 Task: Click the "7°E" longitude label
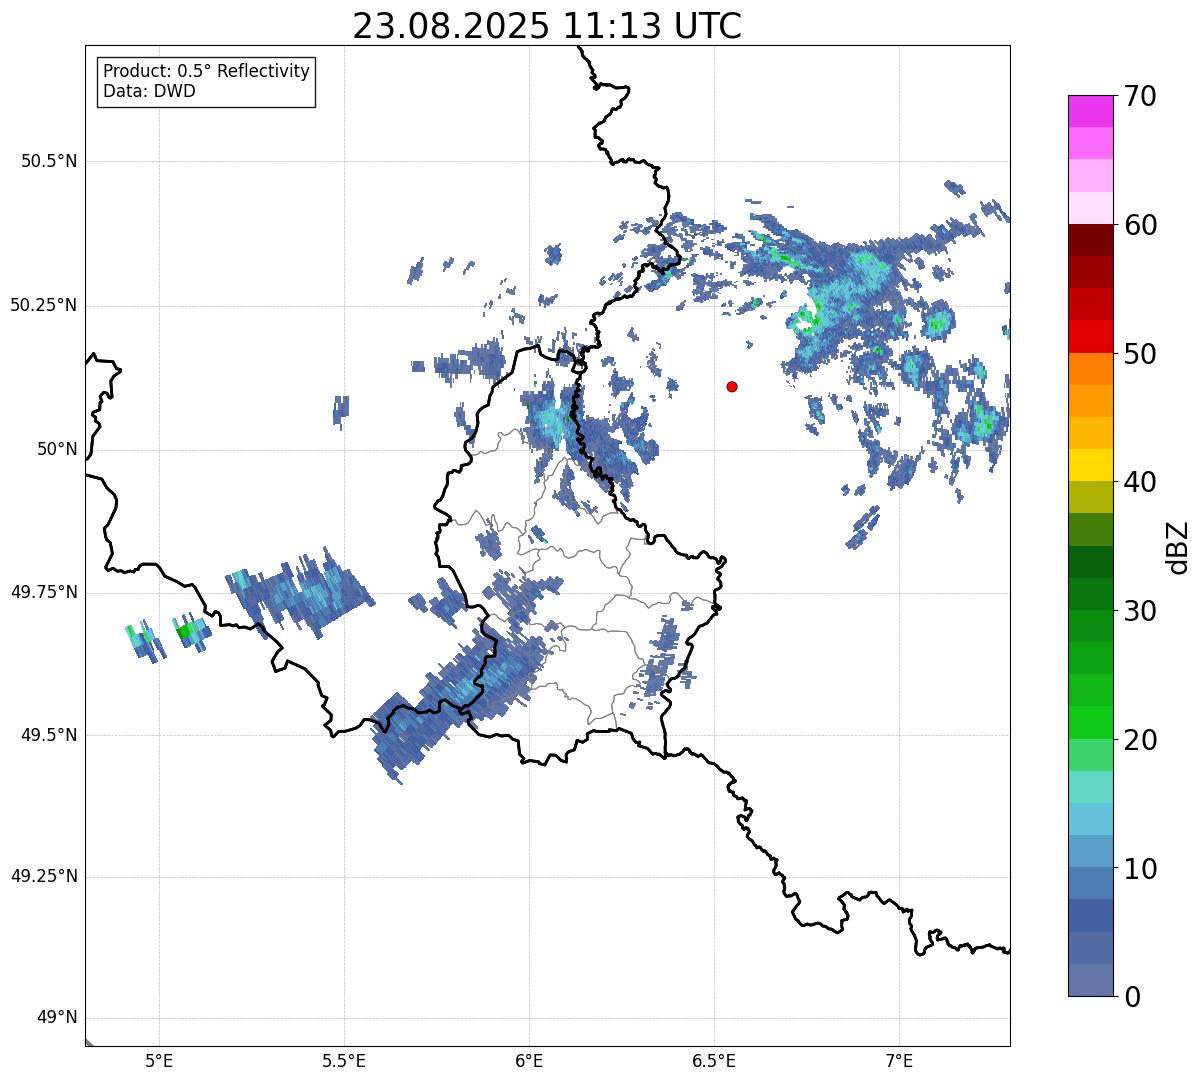[899, 1062]
